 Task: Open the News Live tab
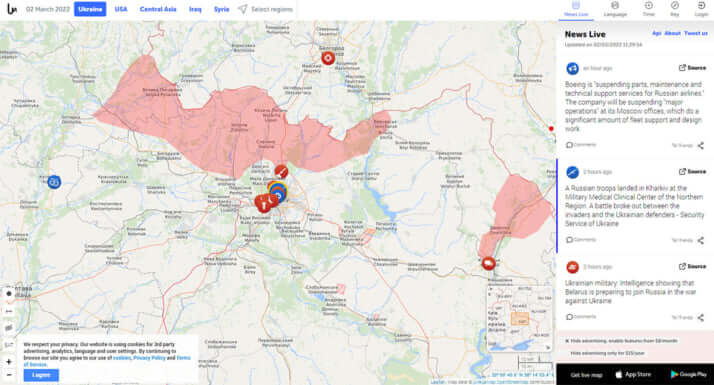point(576,9)
